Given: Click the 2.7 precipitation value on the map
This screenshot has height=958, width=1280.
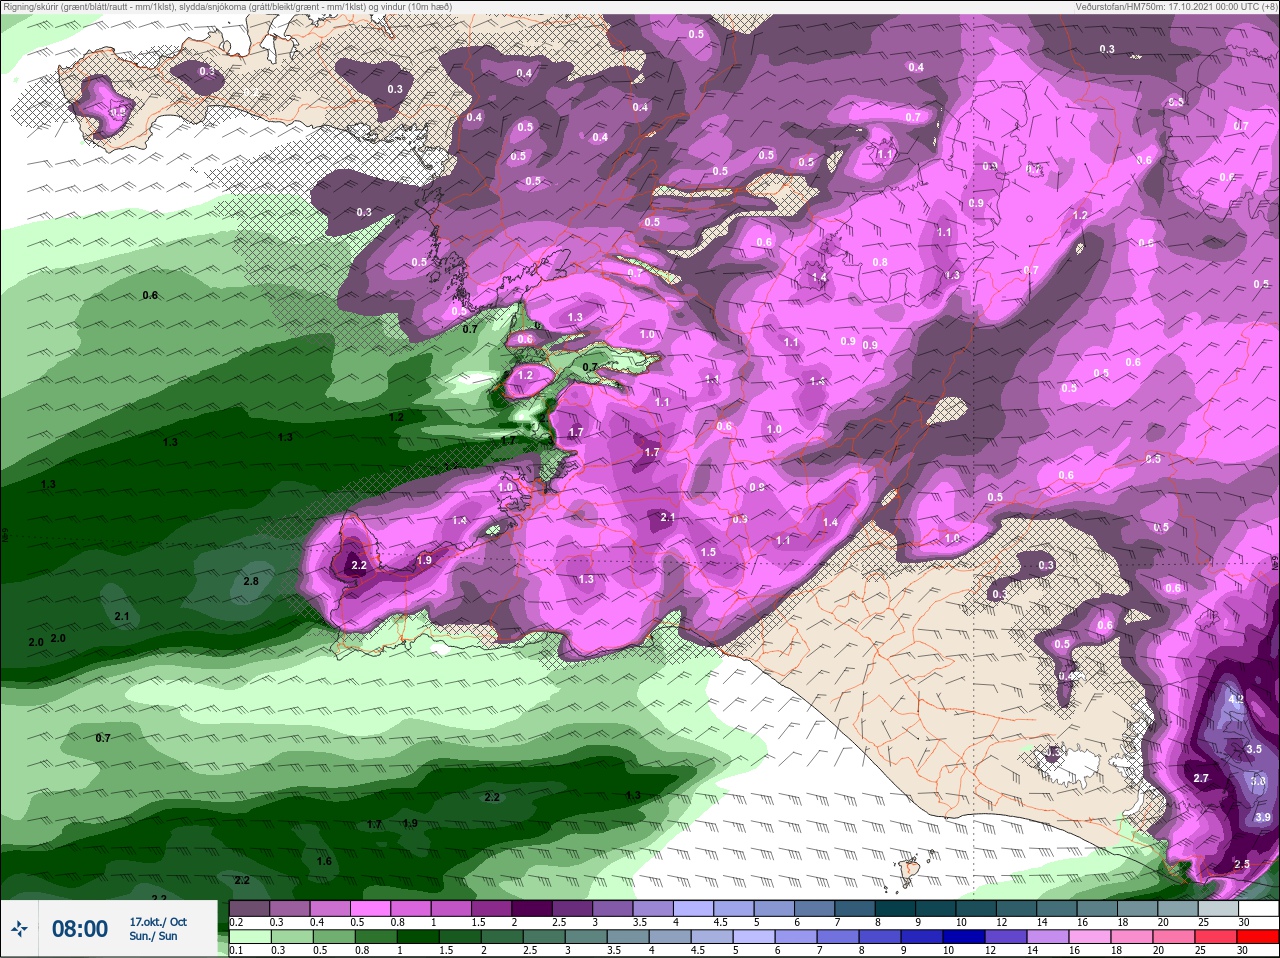Looking at the screenshot, I should [x=1201, y=778].
